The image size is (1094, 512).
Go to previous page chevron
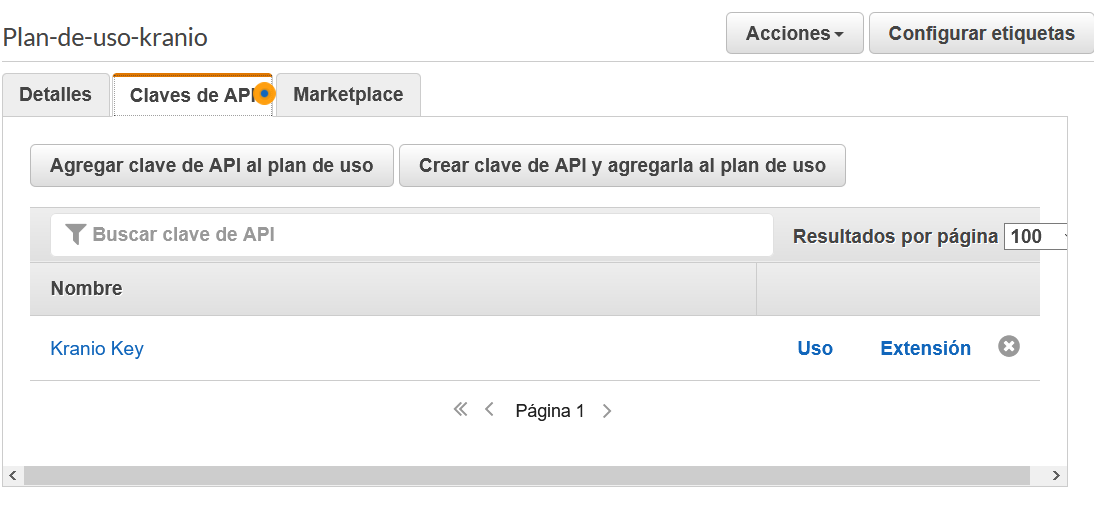point(489,410)
